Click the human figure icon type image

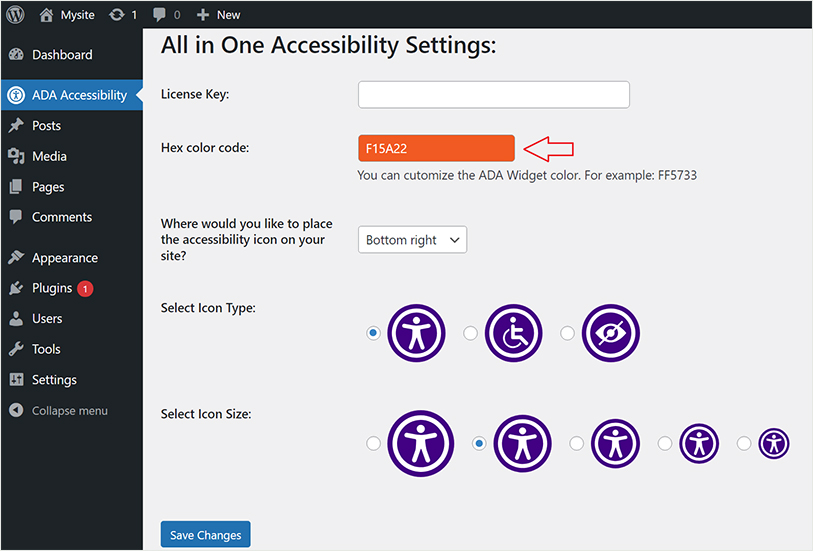pyautogui.click(x=416, y=333)
